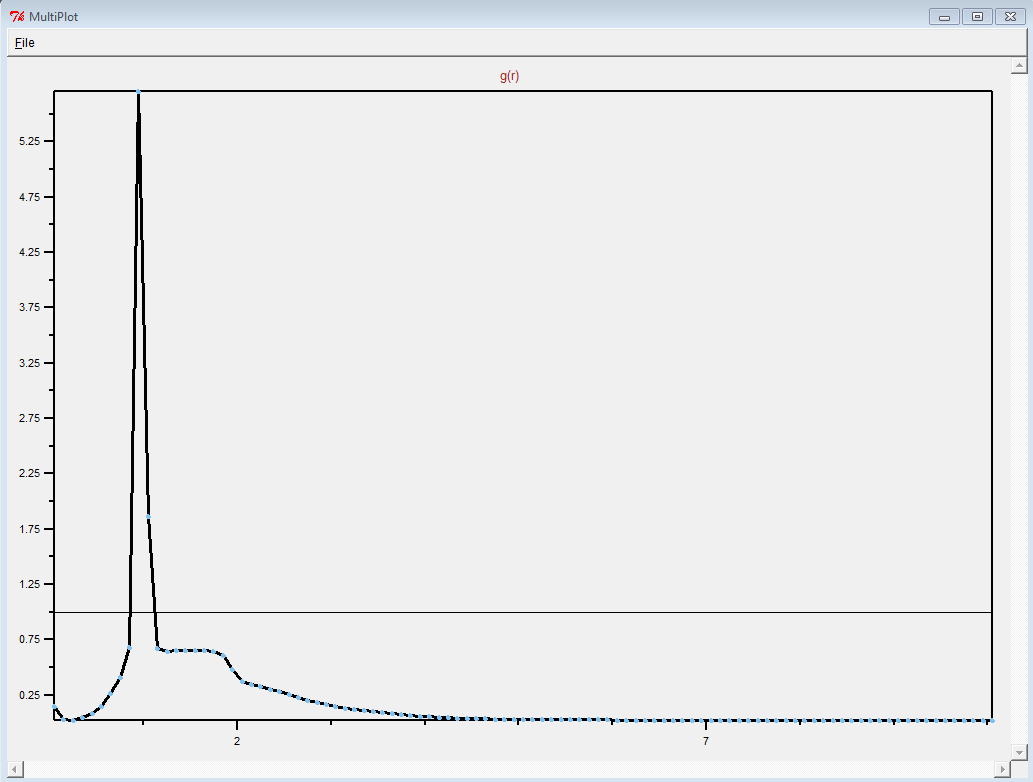Maximize the MultiPlot window
This screenshot has height=782, width=1033.
point(977,16)
